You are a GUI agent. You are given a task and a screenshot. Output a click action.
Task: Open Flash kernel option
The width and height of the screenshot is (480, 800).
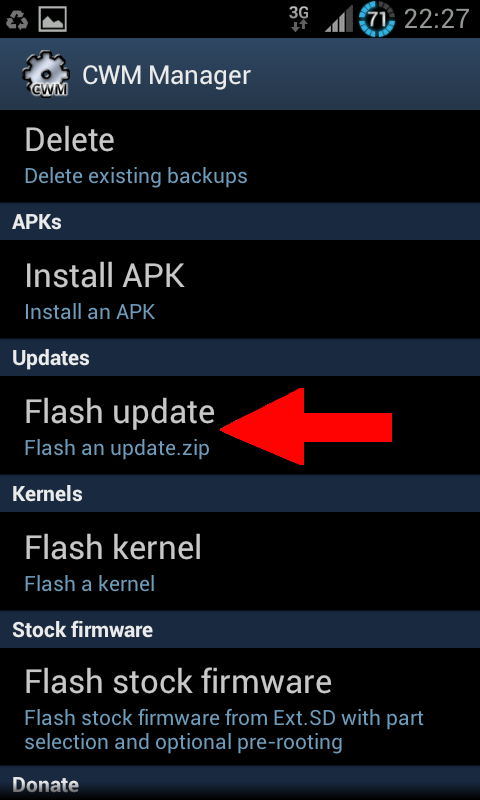240,561
